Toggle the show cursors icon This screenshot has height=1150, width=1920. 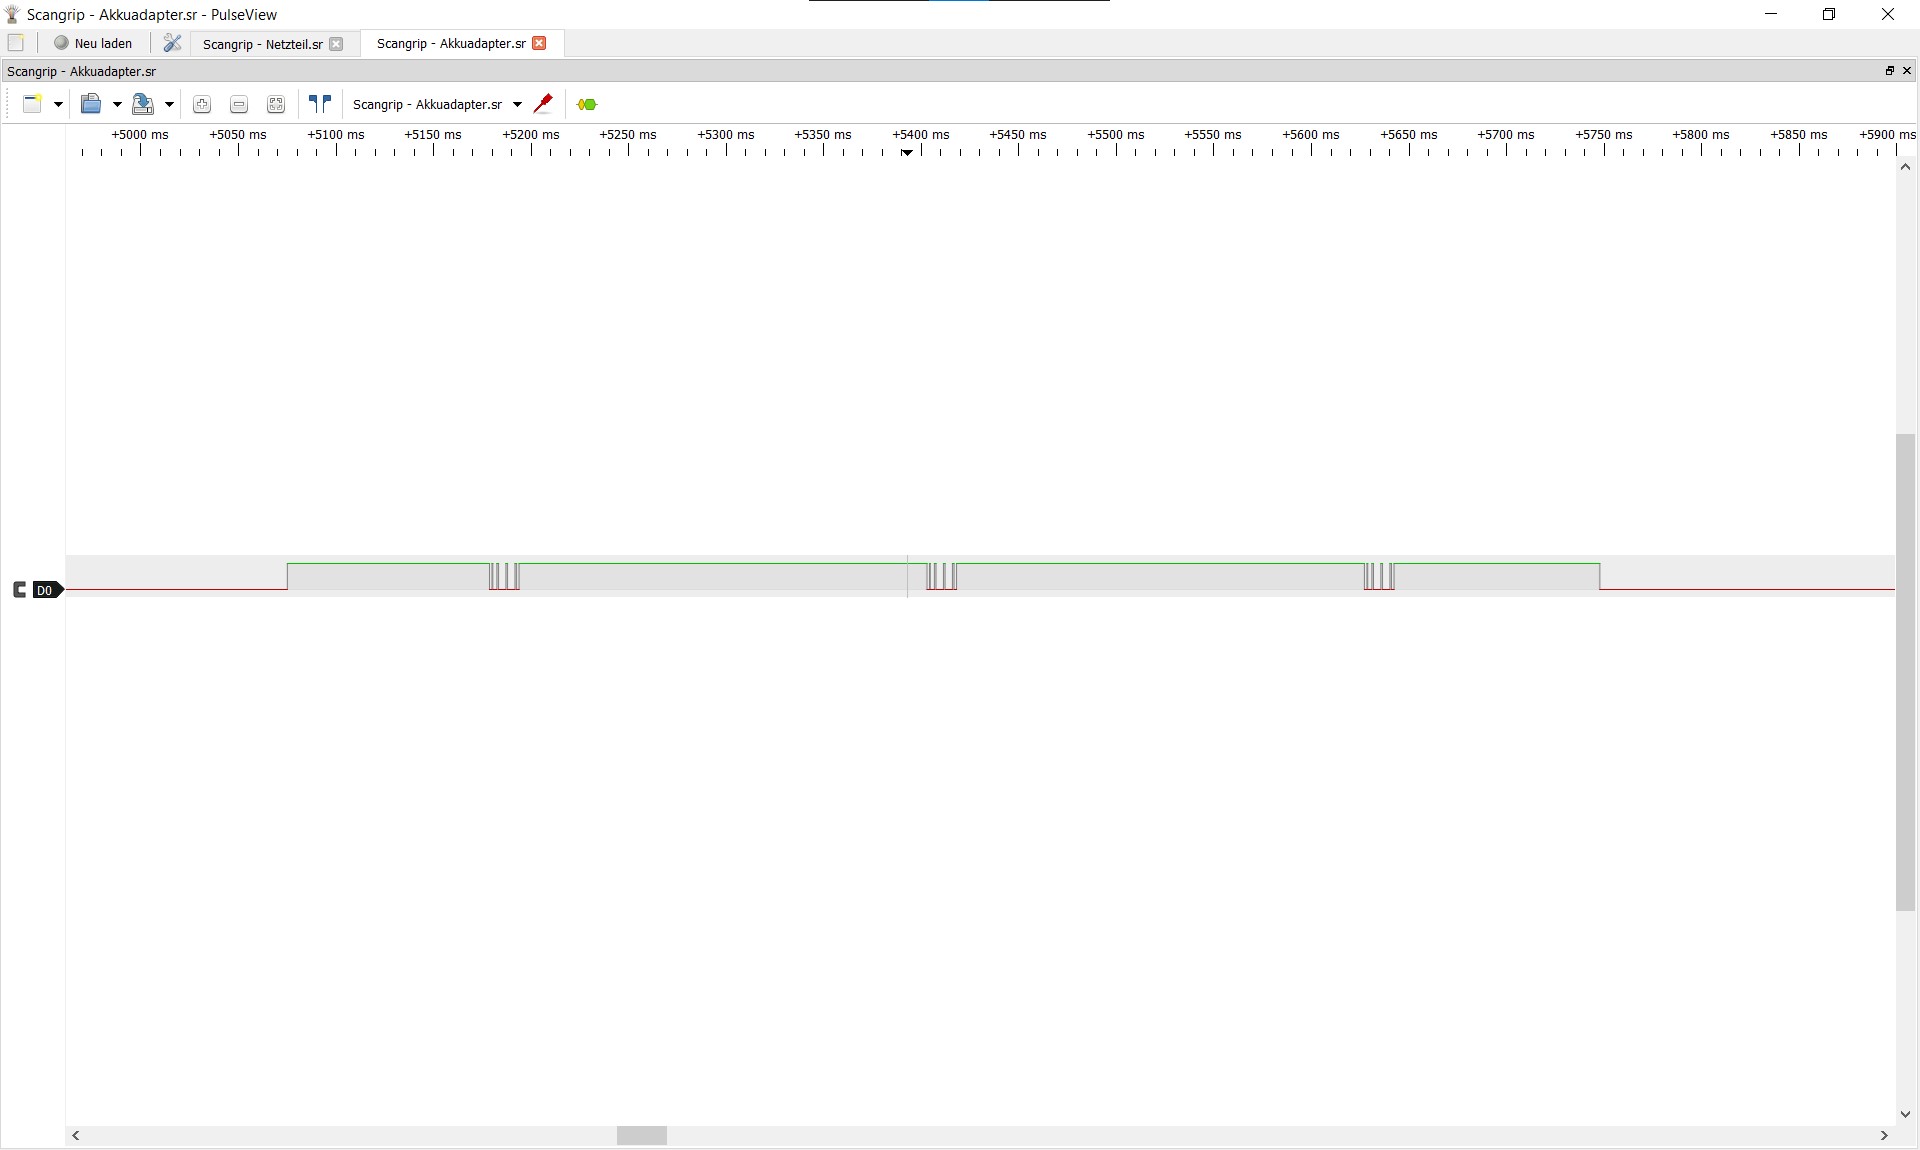(x=320, y=104)
